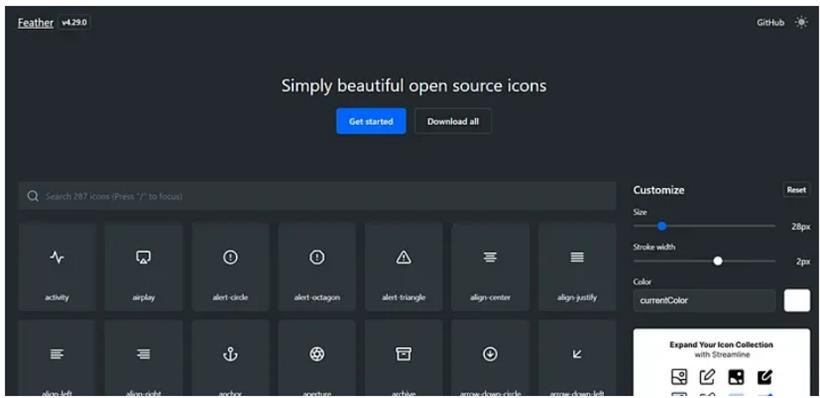Click the anchor icon tile
Image resolution: width=820 pixels, height=398 pixels.
tap(230, 358)
